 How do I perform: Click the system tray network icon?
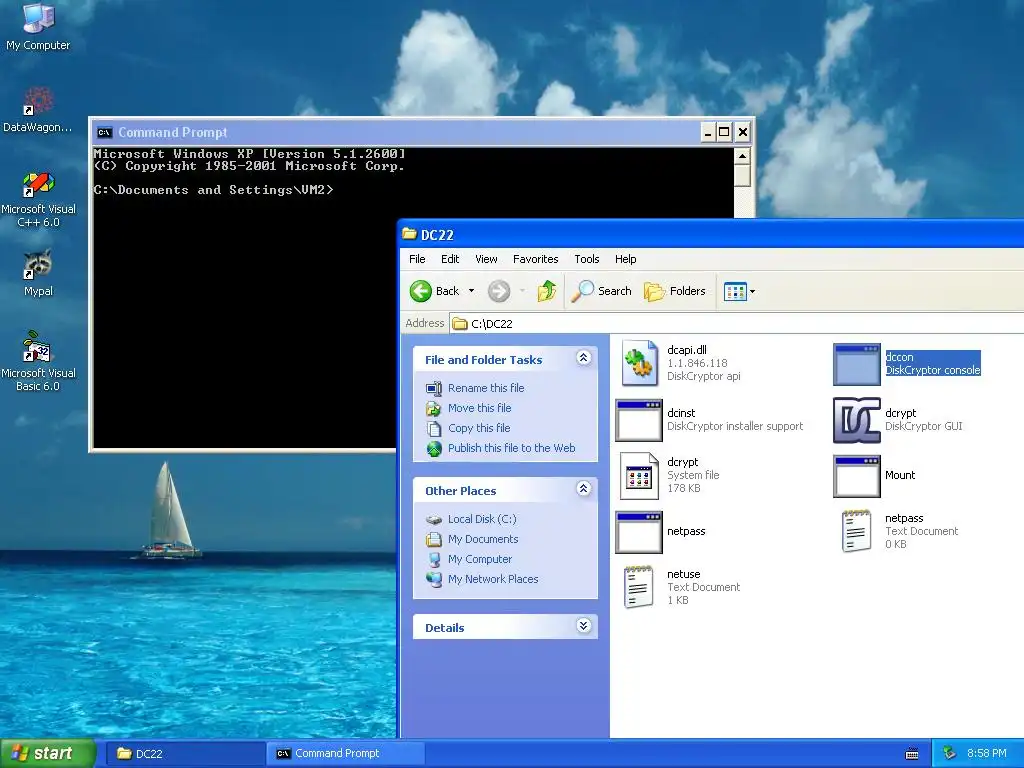coord(950,754)
